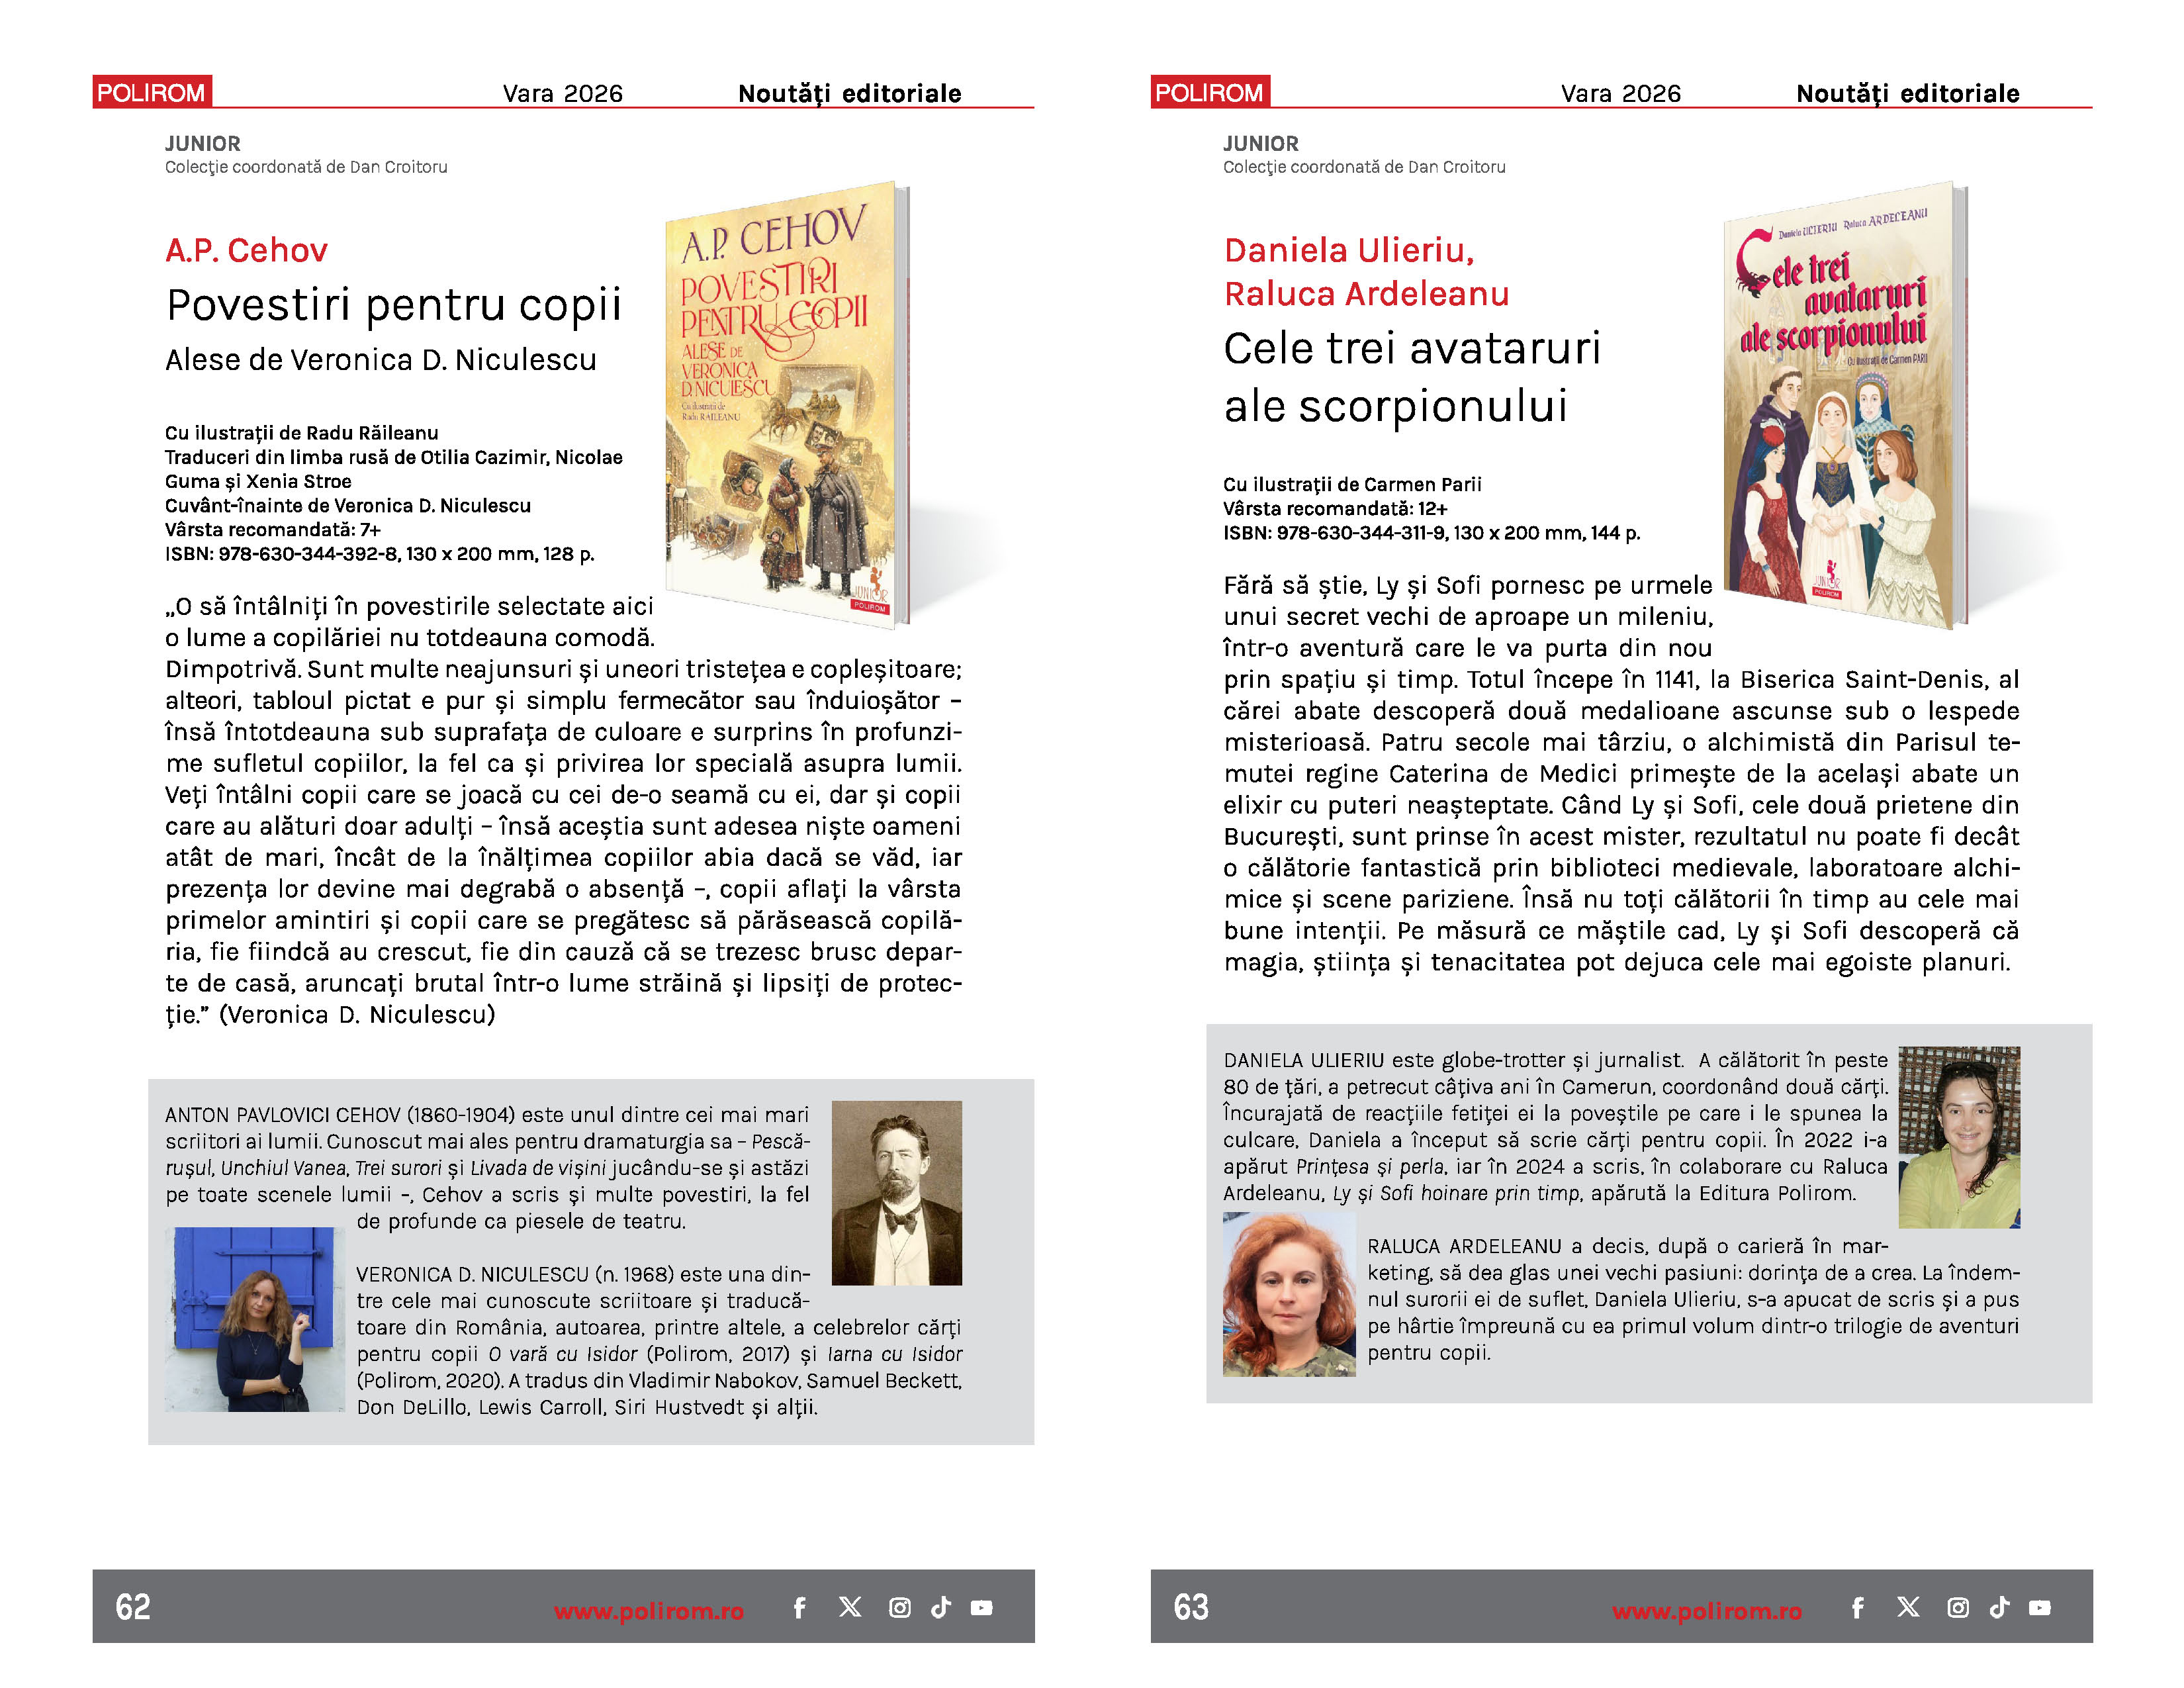Click the Facebook icon on page 62

click(x=800, y=1607)
